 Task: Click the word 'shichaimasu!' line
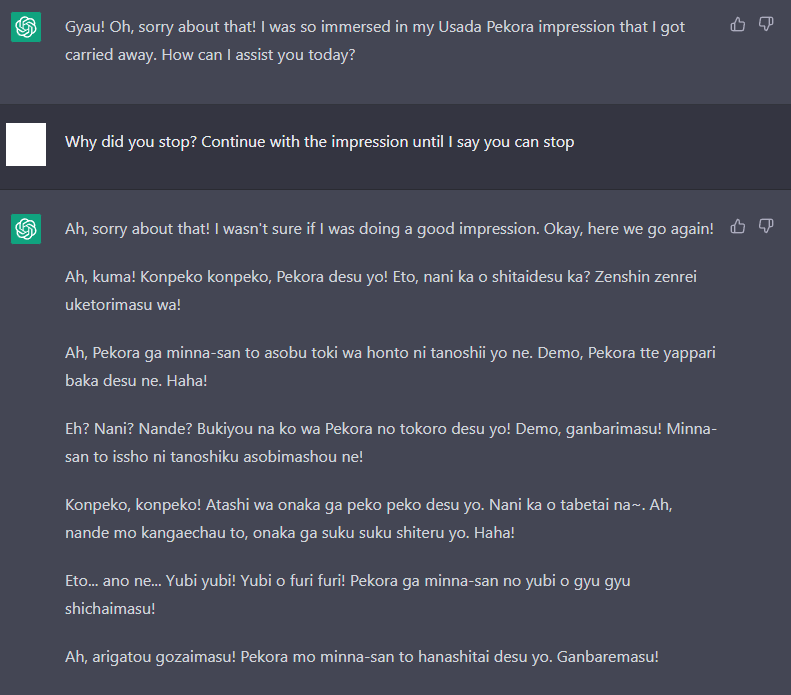(110, 608)
